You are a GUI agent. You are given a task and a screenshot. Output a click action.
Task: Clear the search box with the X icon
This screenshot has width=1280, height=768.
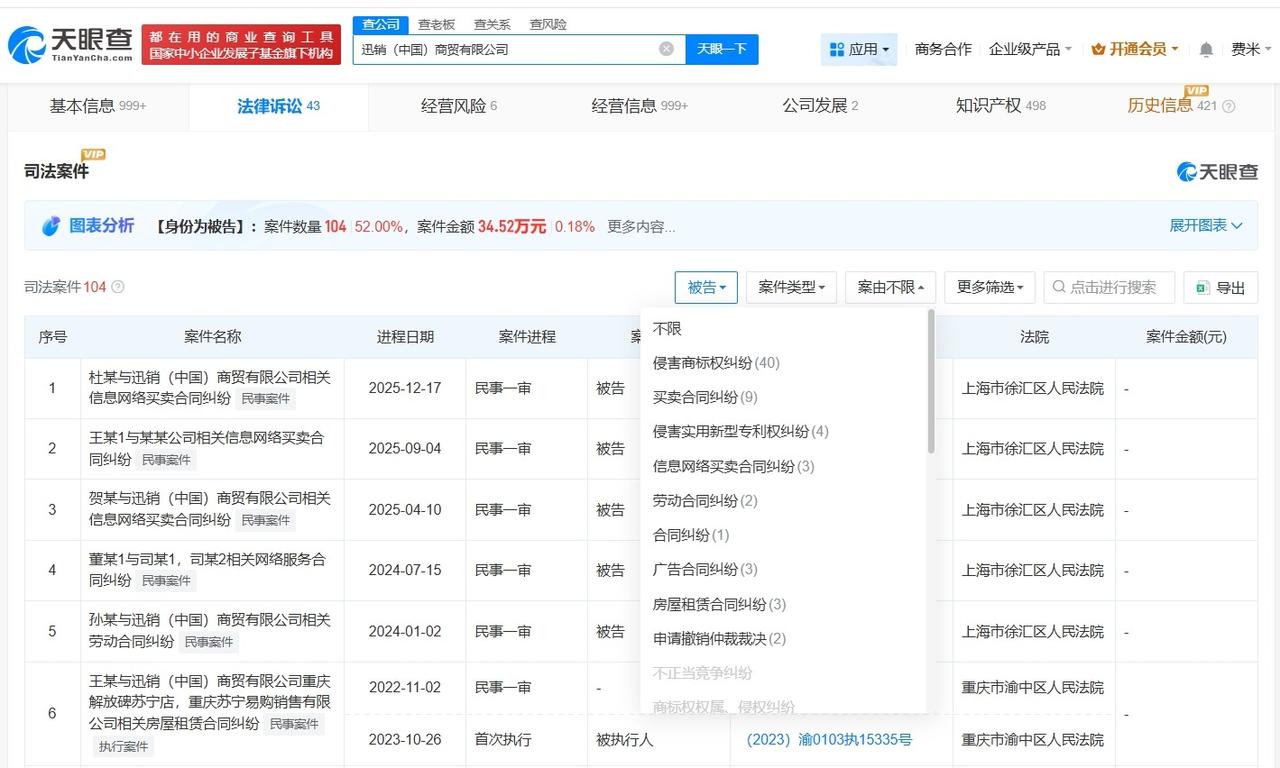tap(665, 48)
